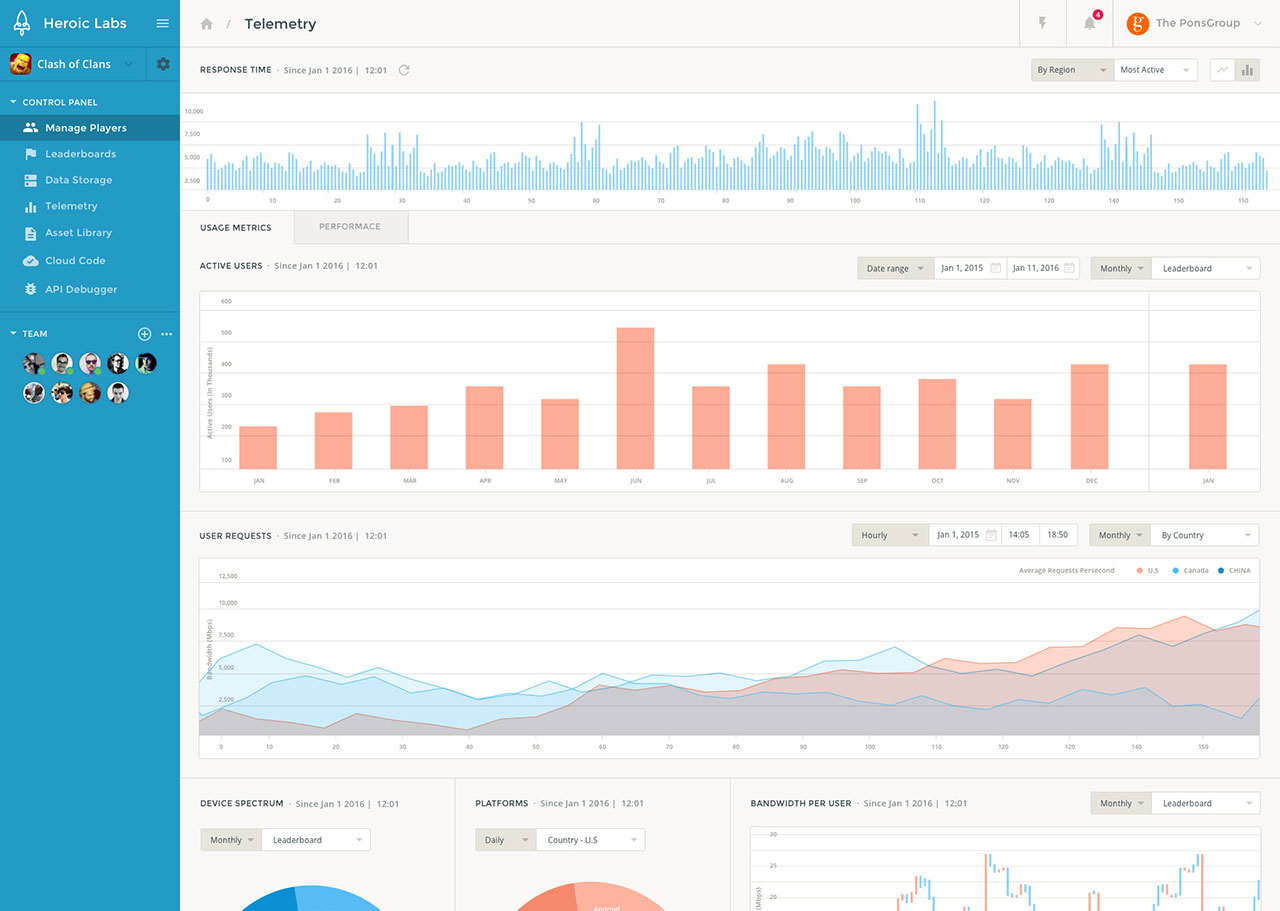Go to Cloud Code in sidebar
The height and width of the screenshot is (911, 1280).
75,261
